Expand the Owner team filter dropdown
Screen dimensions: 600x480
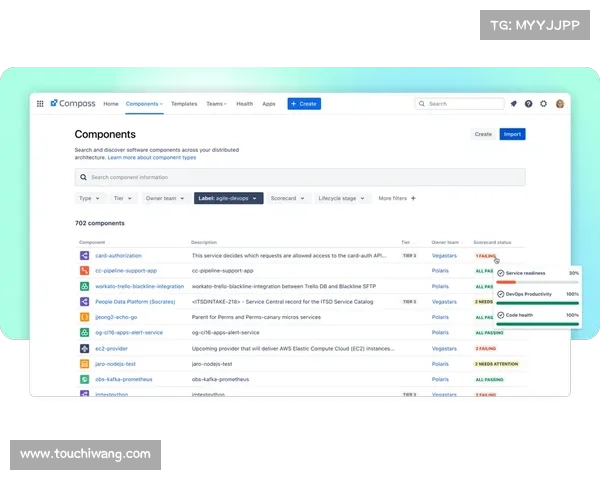165,198
